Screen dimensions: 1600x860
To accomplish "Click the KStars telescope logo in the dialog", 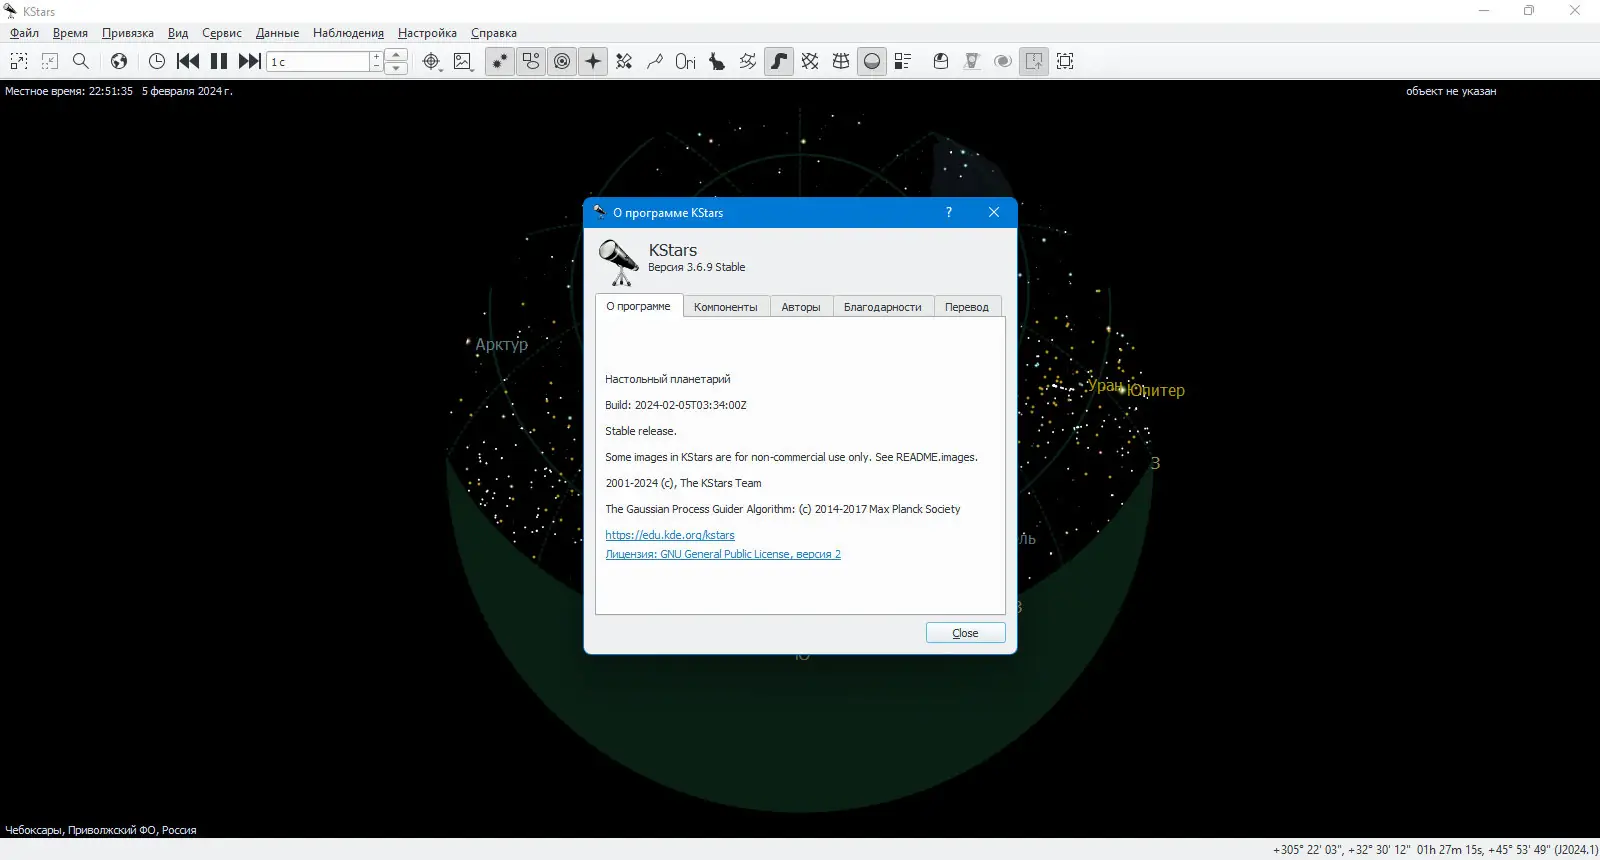I will [x=619, y=262].
